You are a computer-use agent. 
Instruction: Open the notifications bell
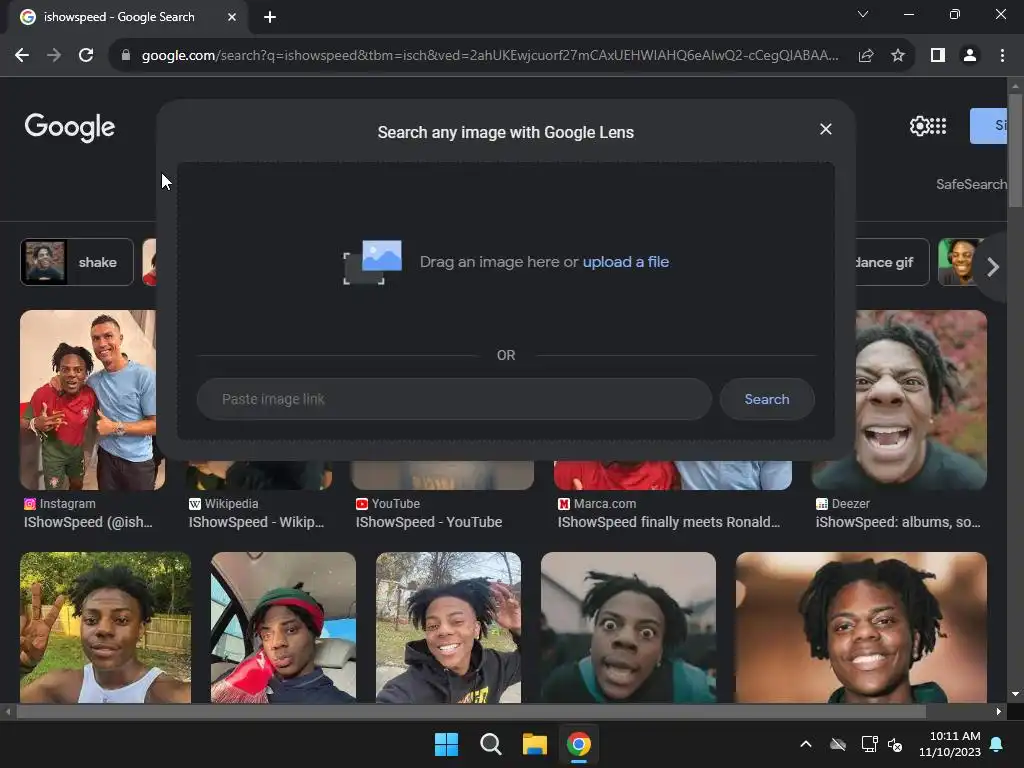click(x=997, y=744)
